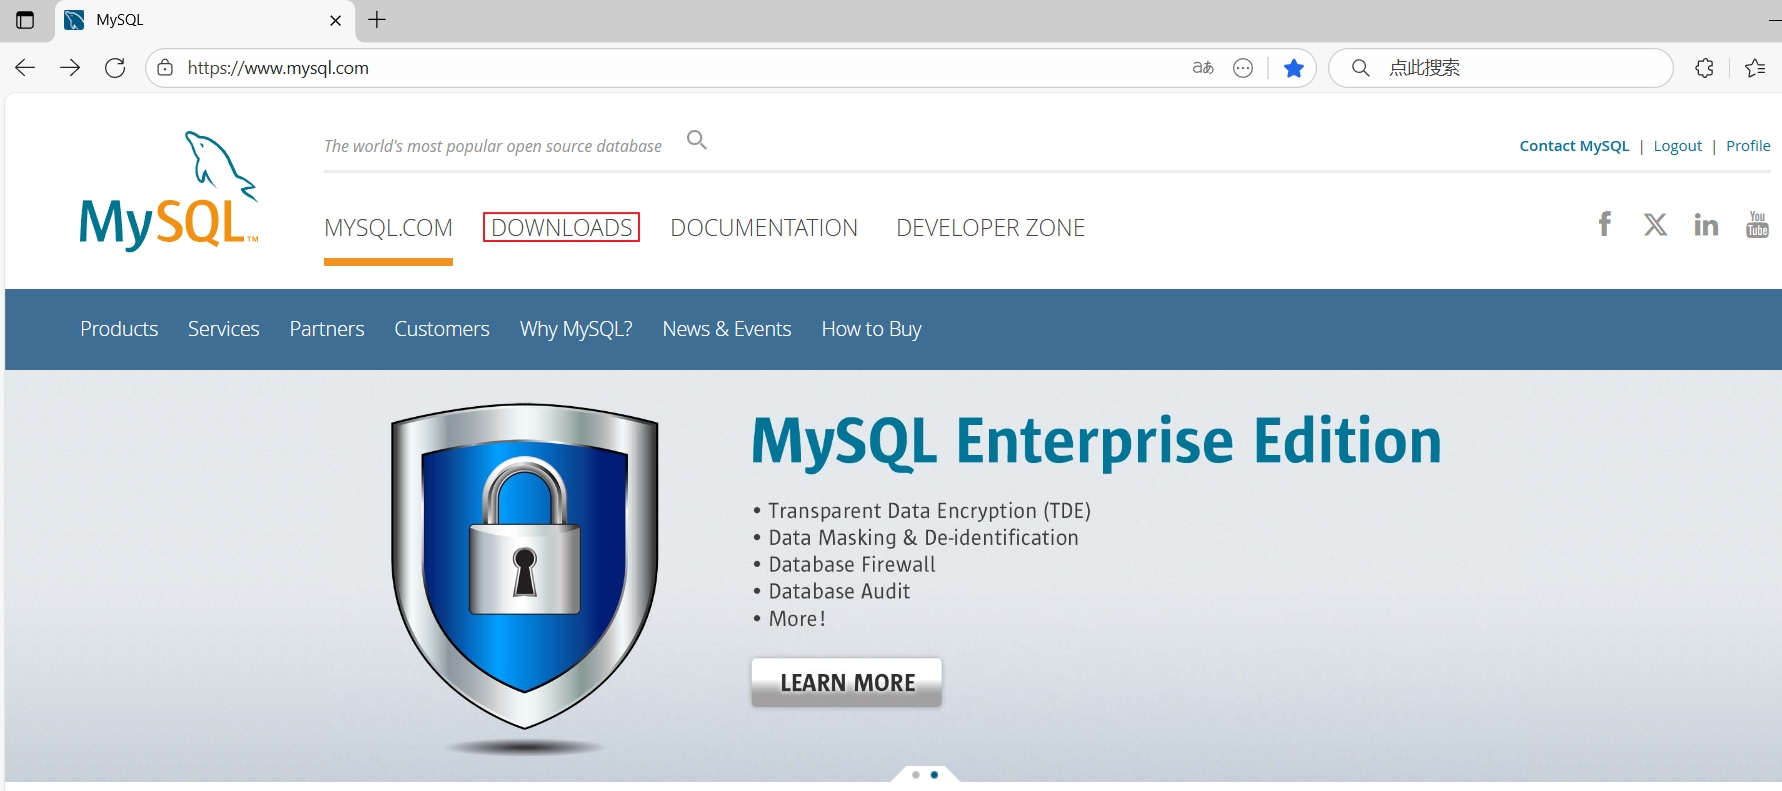Open the browser extensions puzzle icon
The width and height of the screenshot is (1782, 791).
tap(1705, 68)
